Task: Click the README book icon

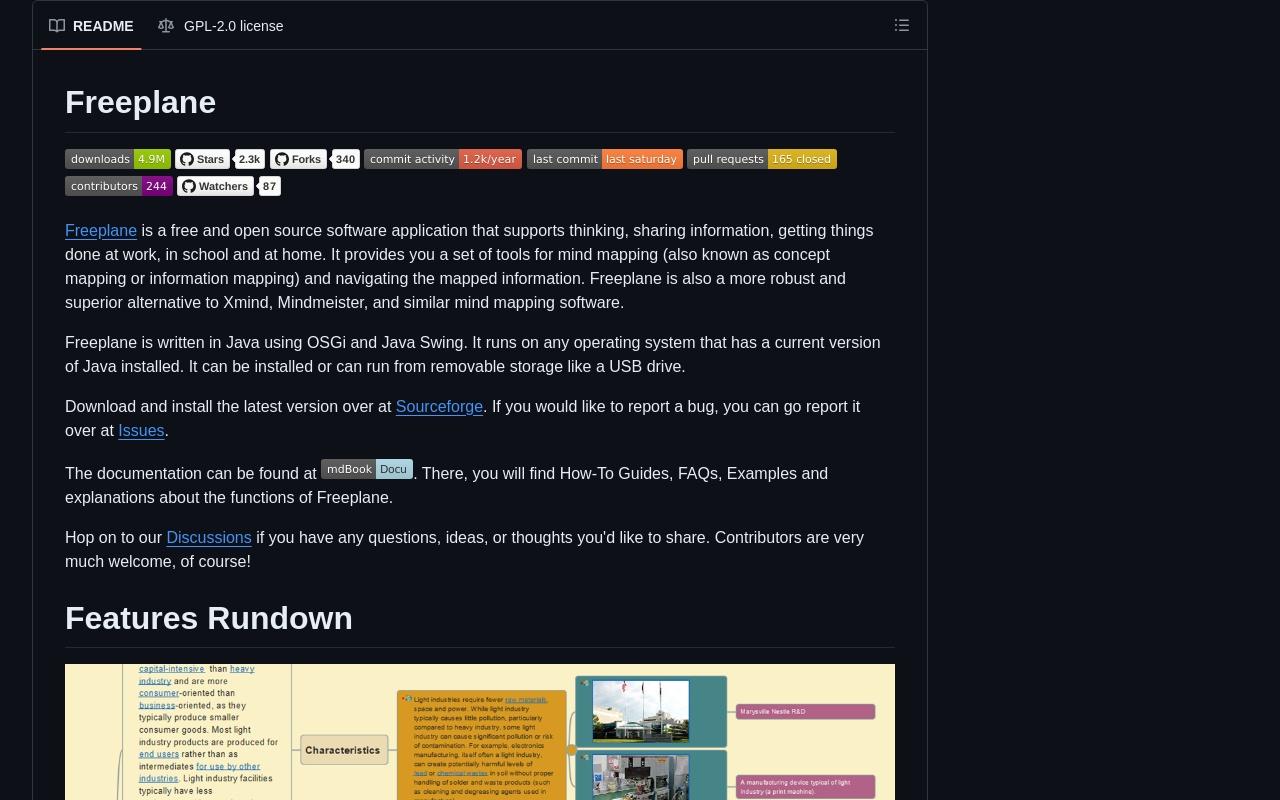Action: coord(57,26)
